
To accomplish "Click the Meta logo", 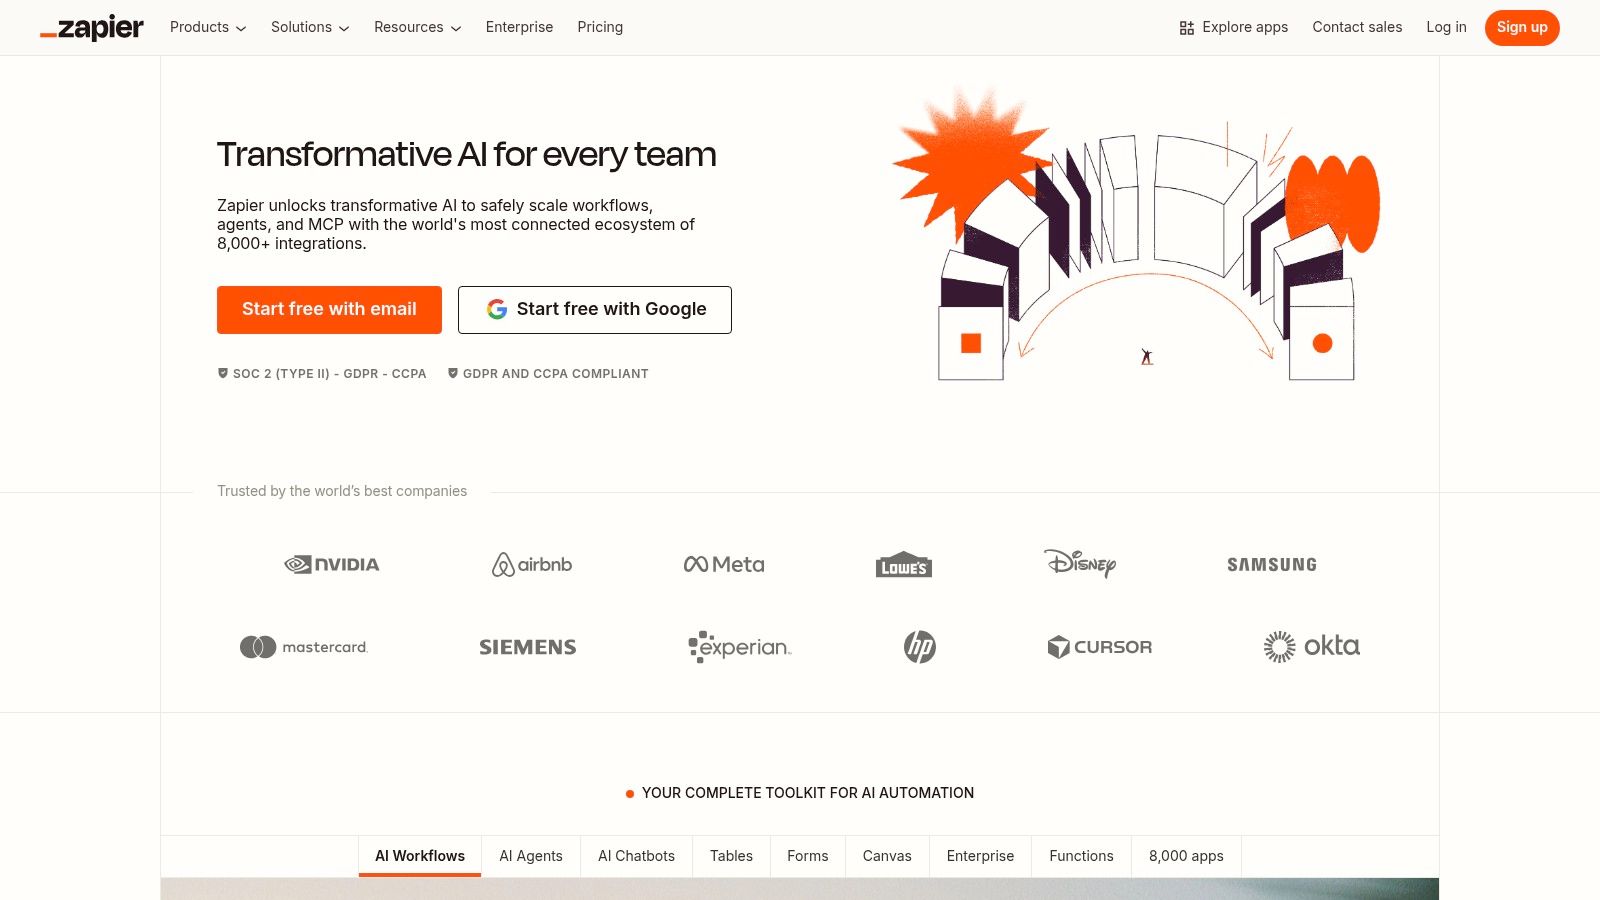I will [x=723, y=564].
